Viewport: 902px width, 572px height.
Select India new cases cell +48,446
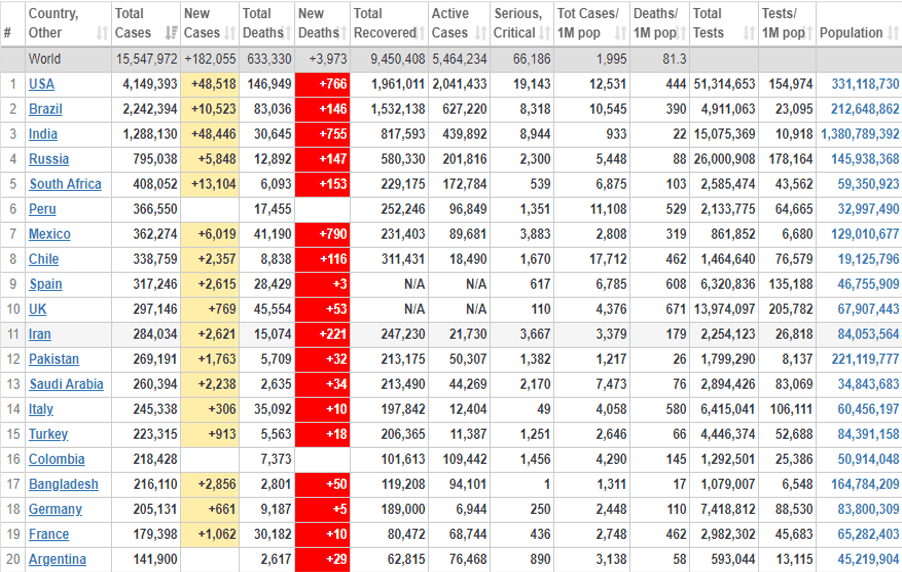coord(210,134)
